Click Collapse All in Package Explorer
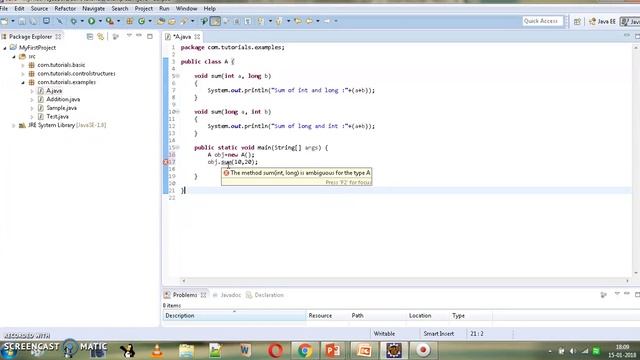Viewport: 640px width, 360px height. pos(90,37)
